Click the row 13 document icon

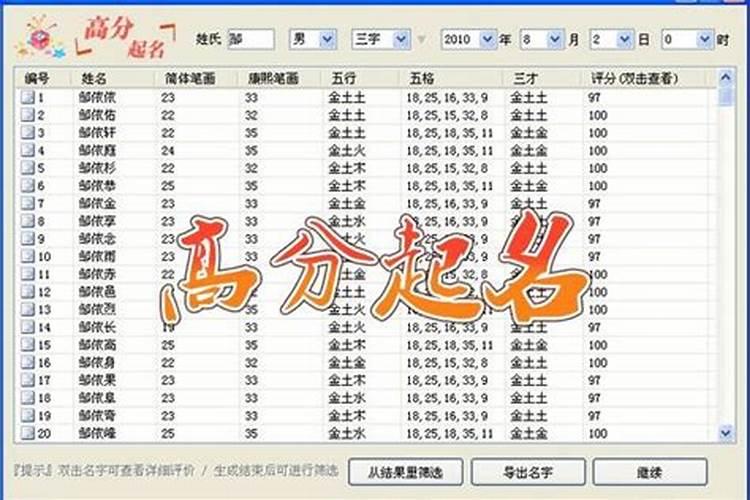click(28, 310)
